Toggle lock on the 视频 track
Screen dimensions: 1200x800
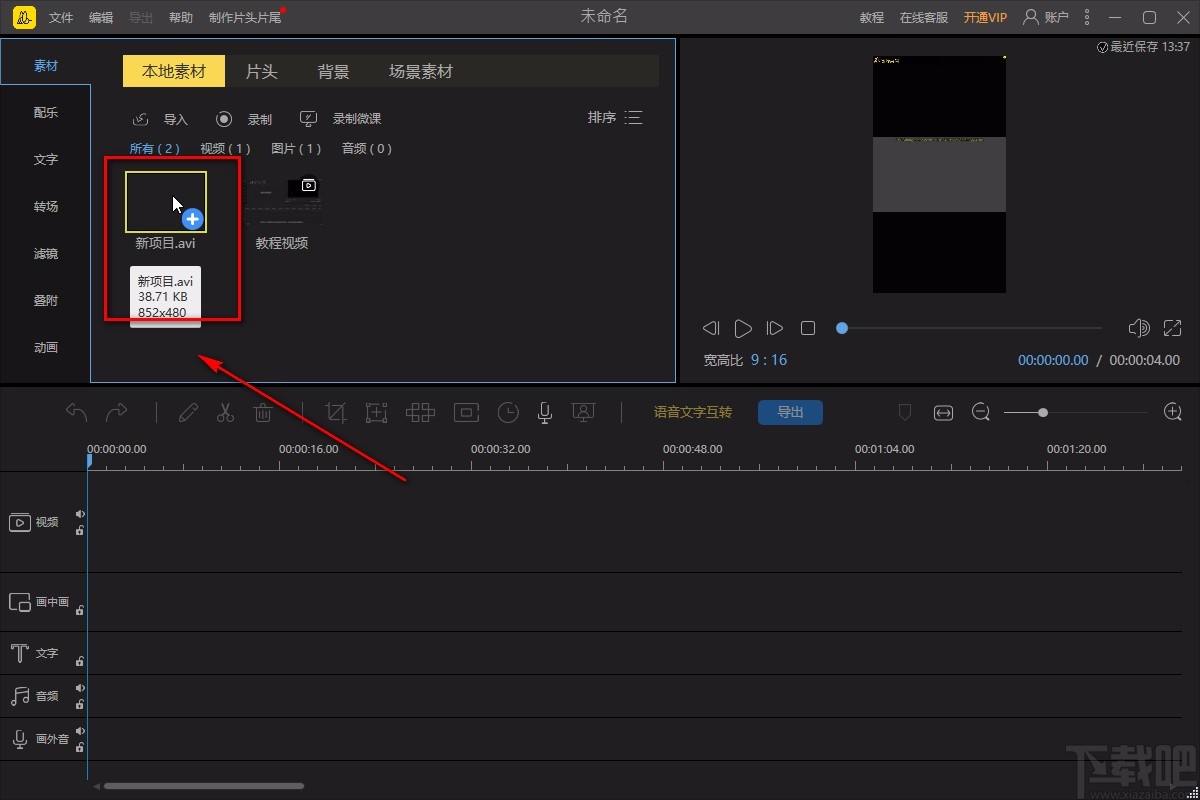[x=80, y=531]
